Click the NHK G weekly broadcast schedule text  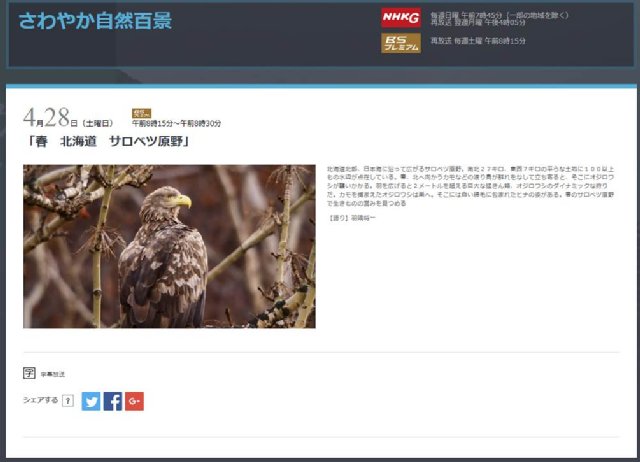click(499, 19)
